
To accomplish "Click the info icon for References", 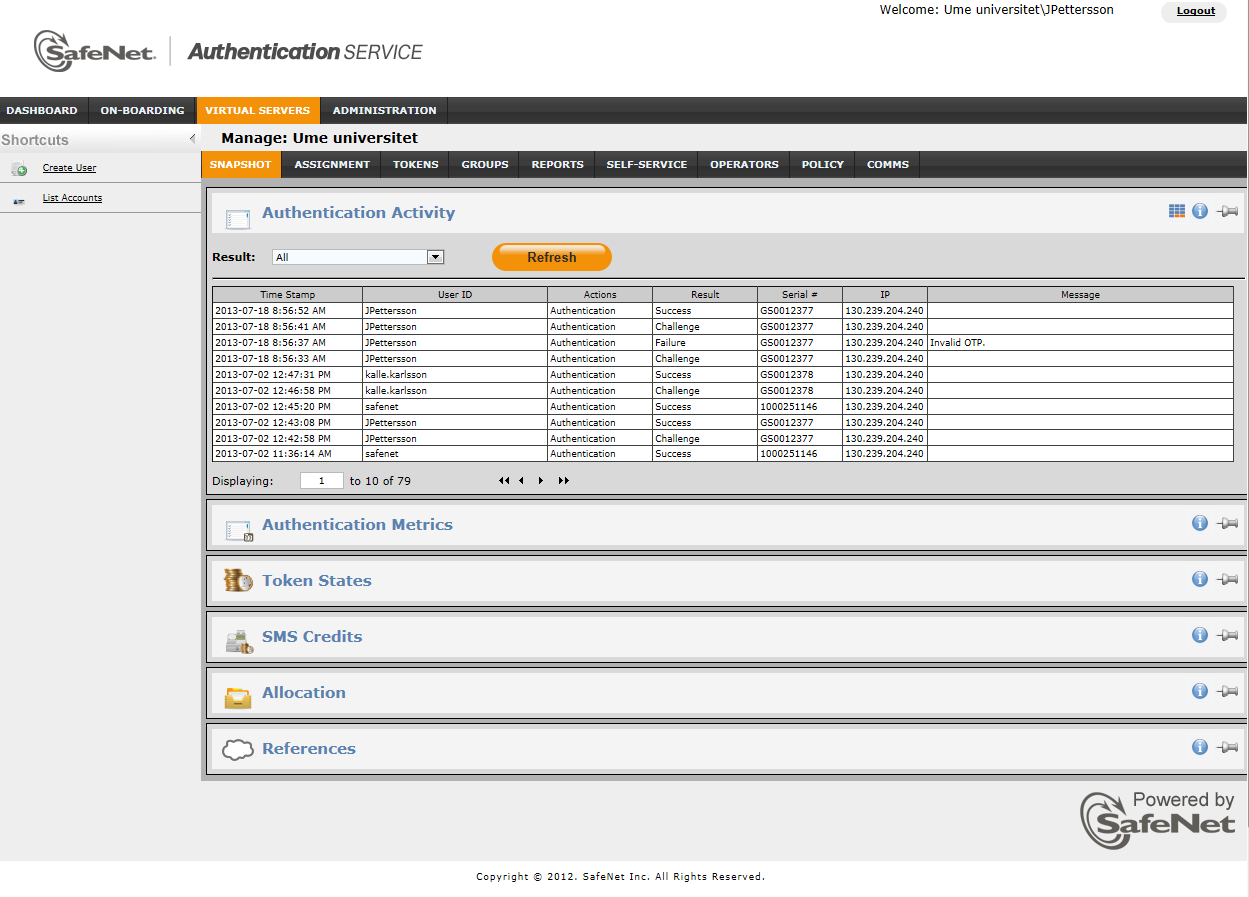I will (x=1200, y=747).
